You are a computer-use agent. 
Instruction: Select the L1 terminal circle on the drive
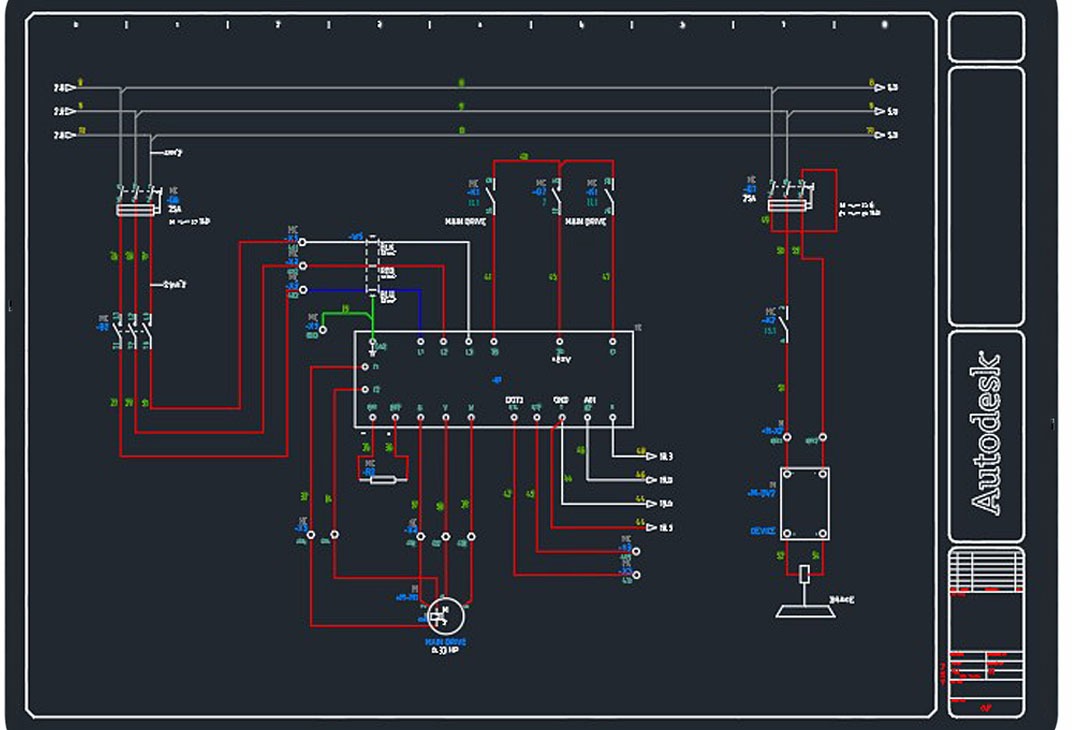pos(420,341)
